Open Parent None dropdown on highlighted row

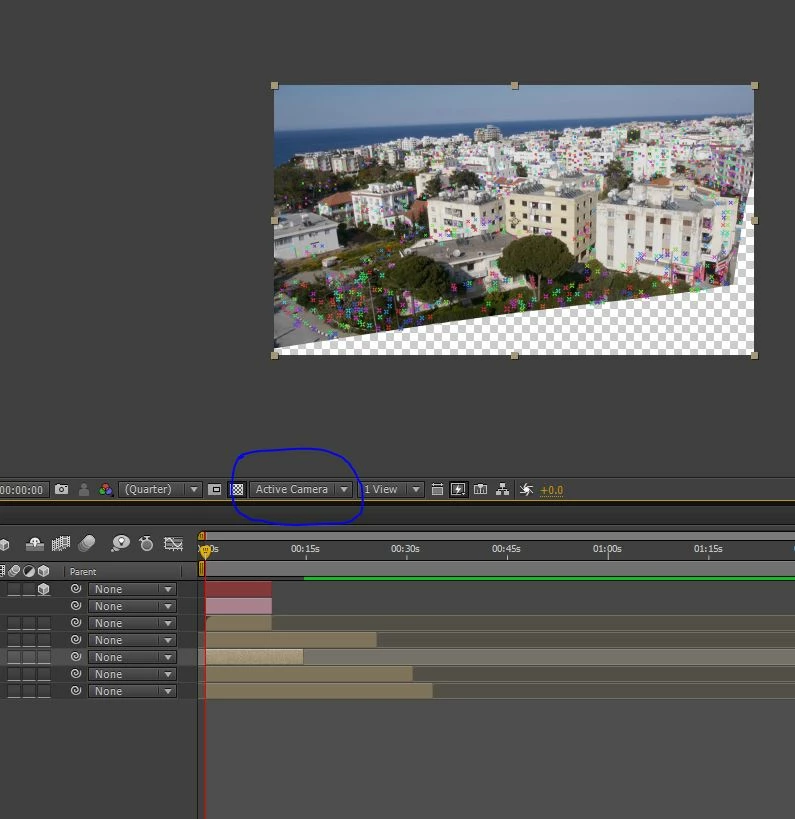pos(132,657)
